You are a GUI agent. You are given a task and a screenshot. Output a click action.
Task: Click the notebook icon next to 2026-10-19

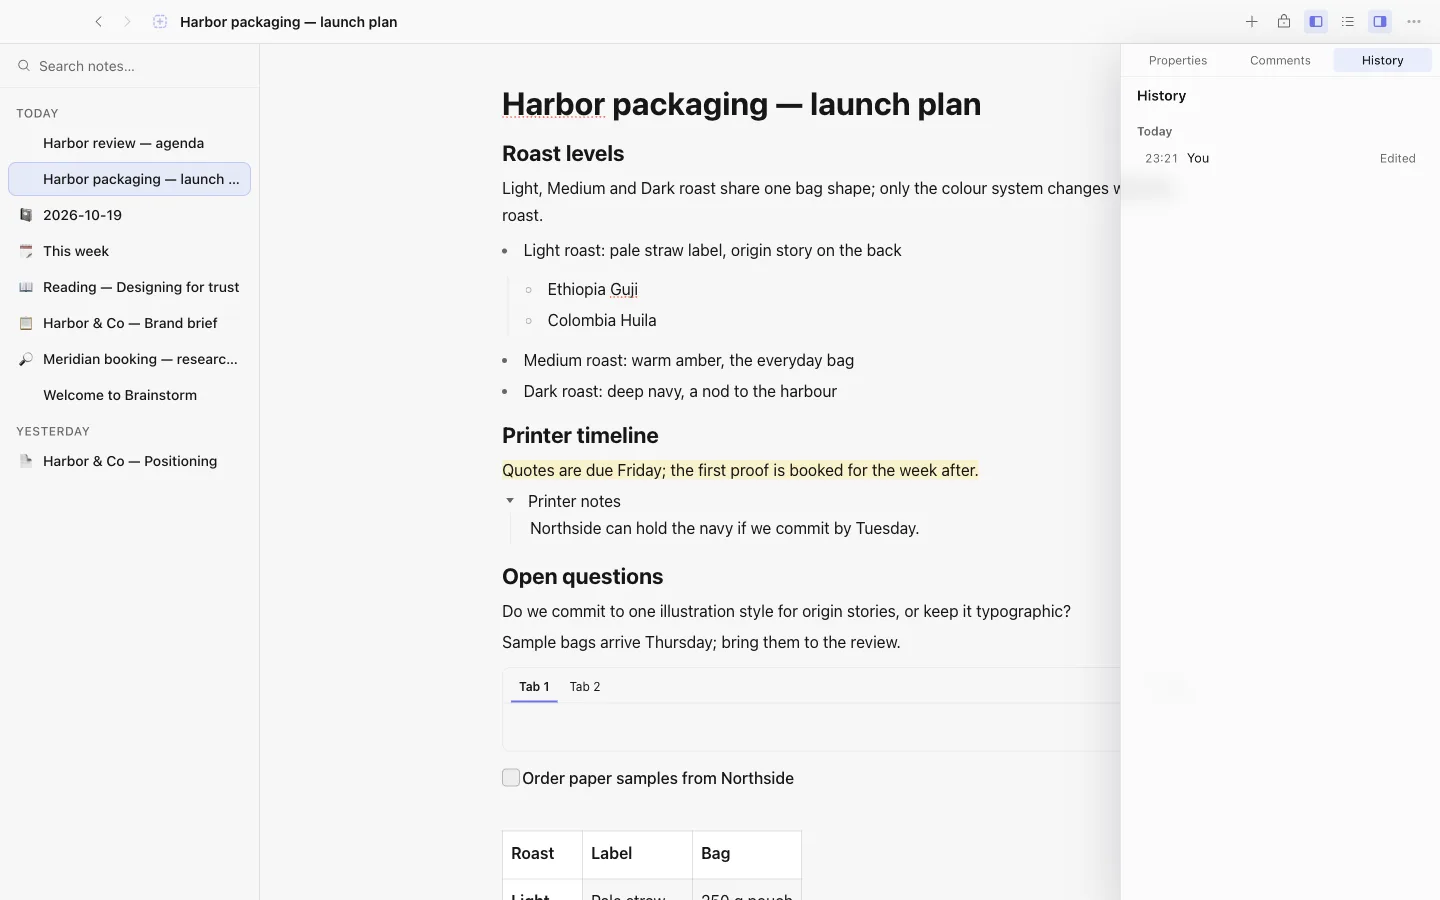(x=26, y=215)
